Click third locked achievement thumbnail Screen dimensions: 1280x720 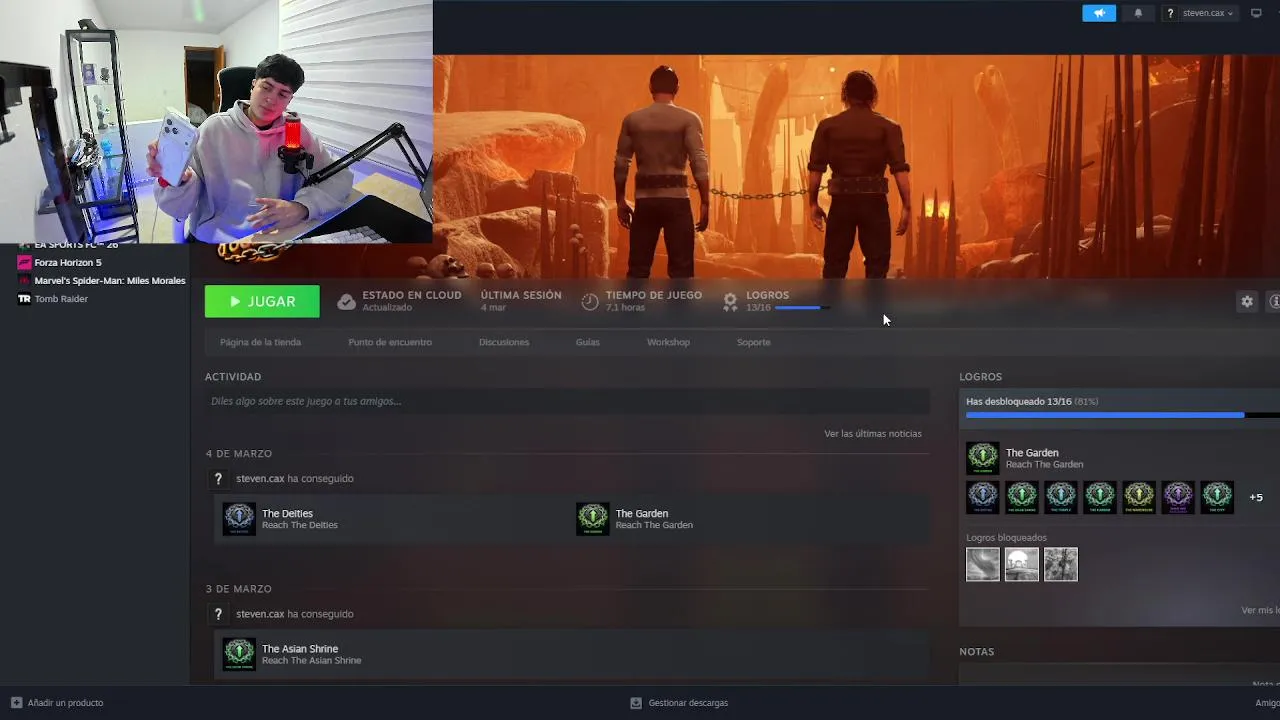pos(1061,564)
